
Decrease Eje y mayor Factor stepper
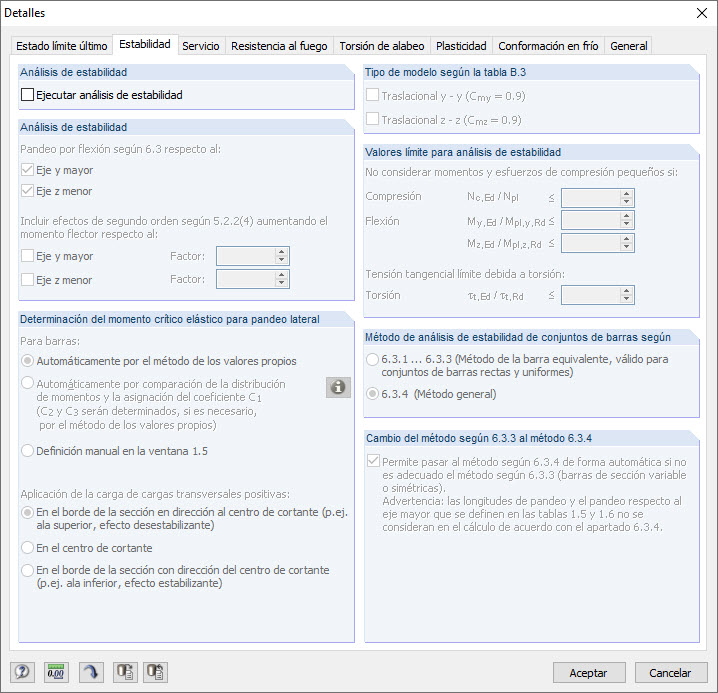[281, 260]
